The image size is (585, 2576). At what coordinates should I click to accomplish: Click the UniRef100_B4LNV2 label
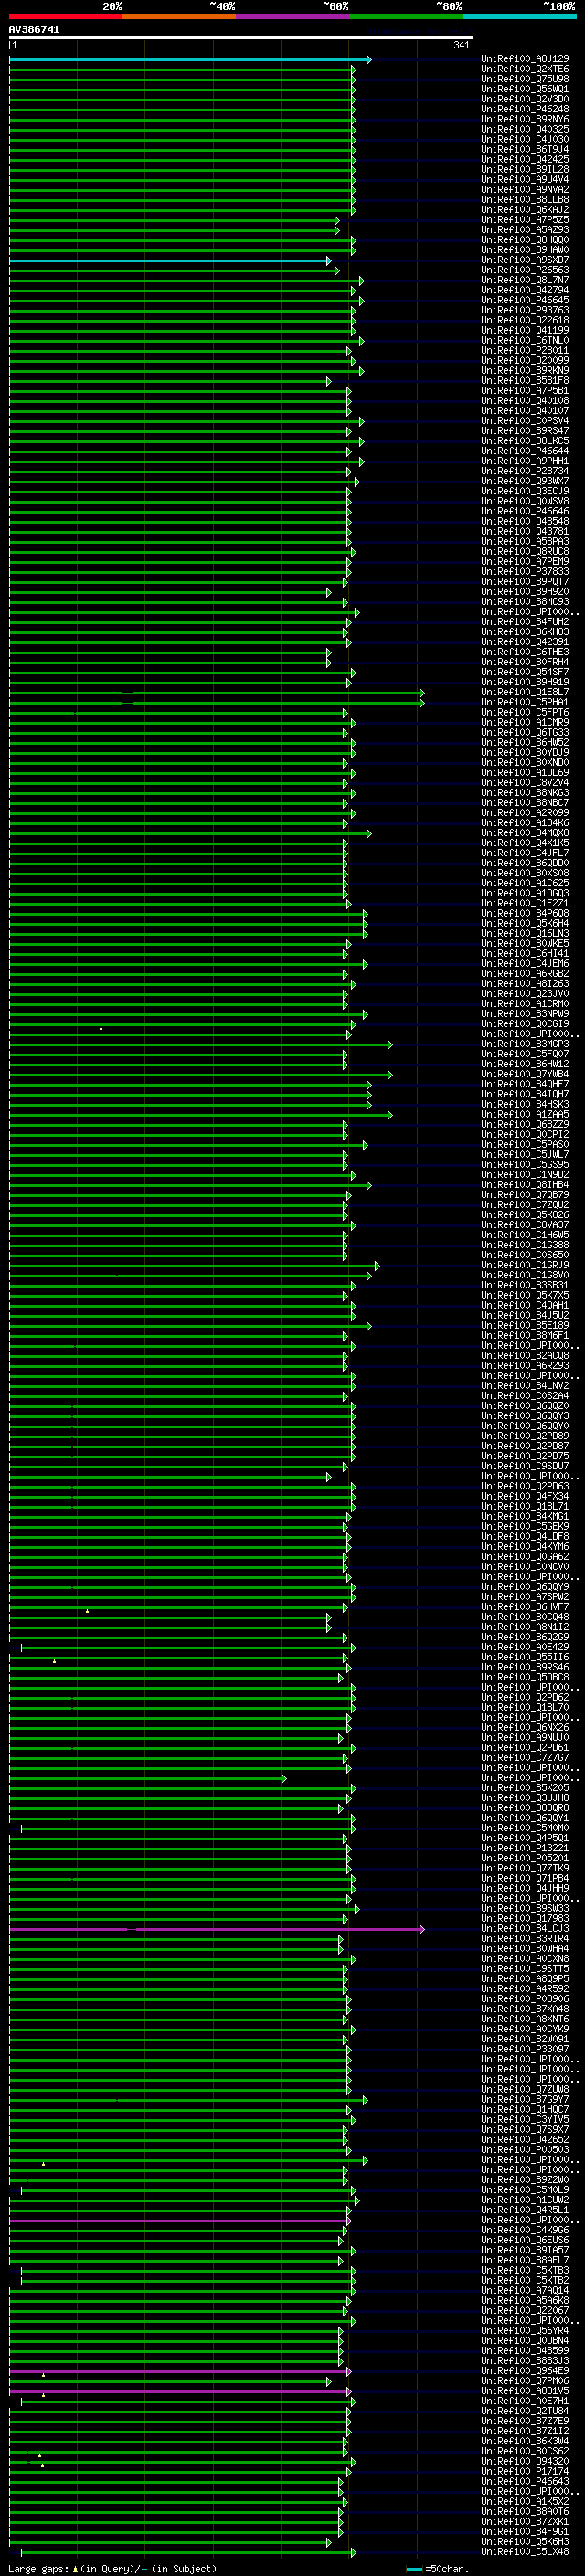pos(525,1385)
